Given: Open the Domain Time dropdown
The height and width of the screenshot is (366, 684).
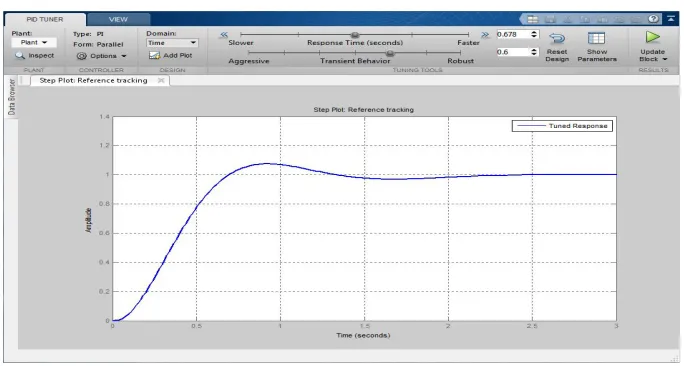Looking at the screenshot, I should click(x=172, y=43).
